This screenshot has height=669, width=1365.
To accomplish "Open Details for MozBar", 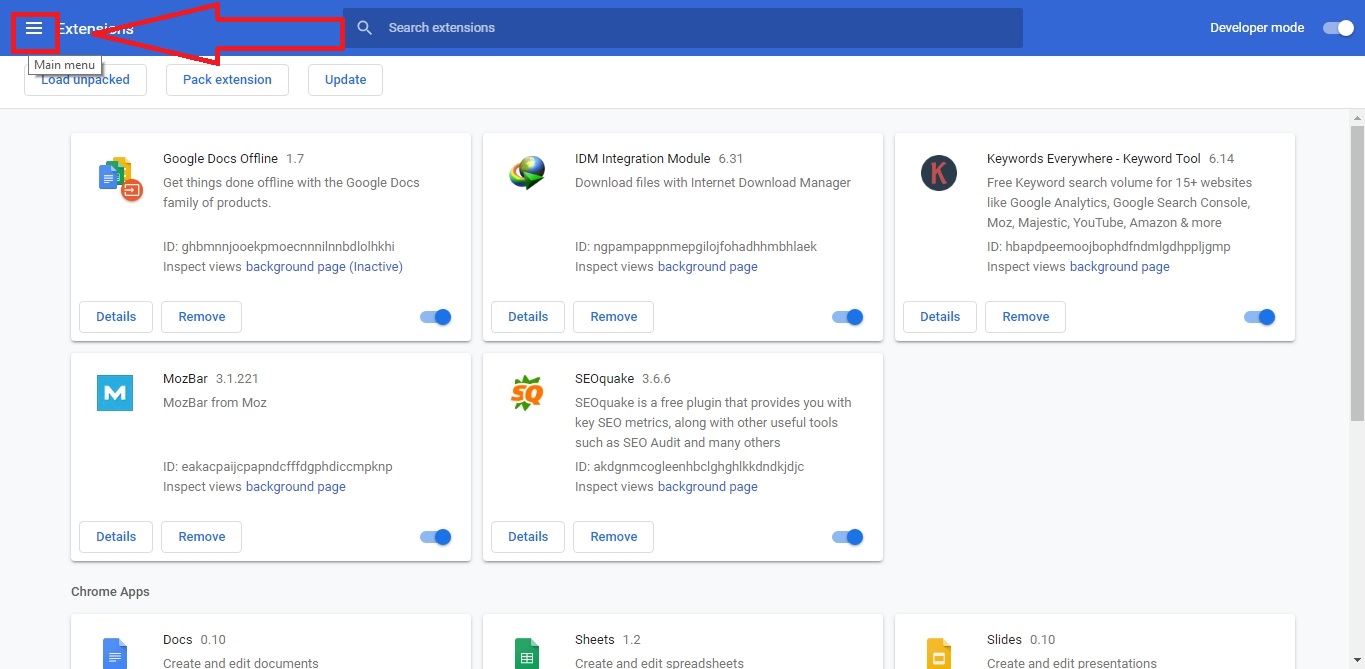I will tap(116, 537).
